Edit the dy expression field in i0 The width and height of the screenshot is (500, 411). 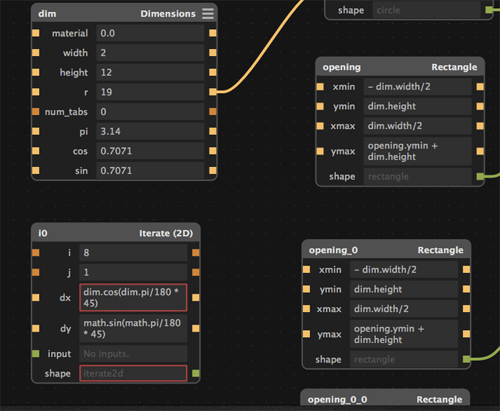[133, 328]
